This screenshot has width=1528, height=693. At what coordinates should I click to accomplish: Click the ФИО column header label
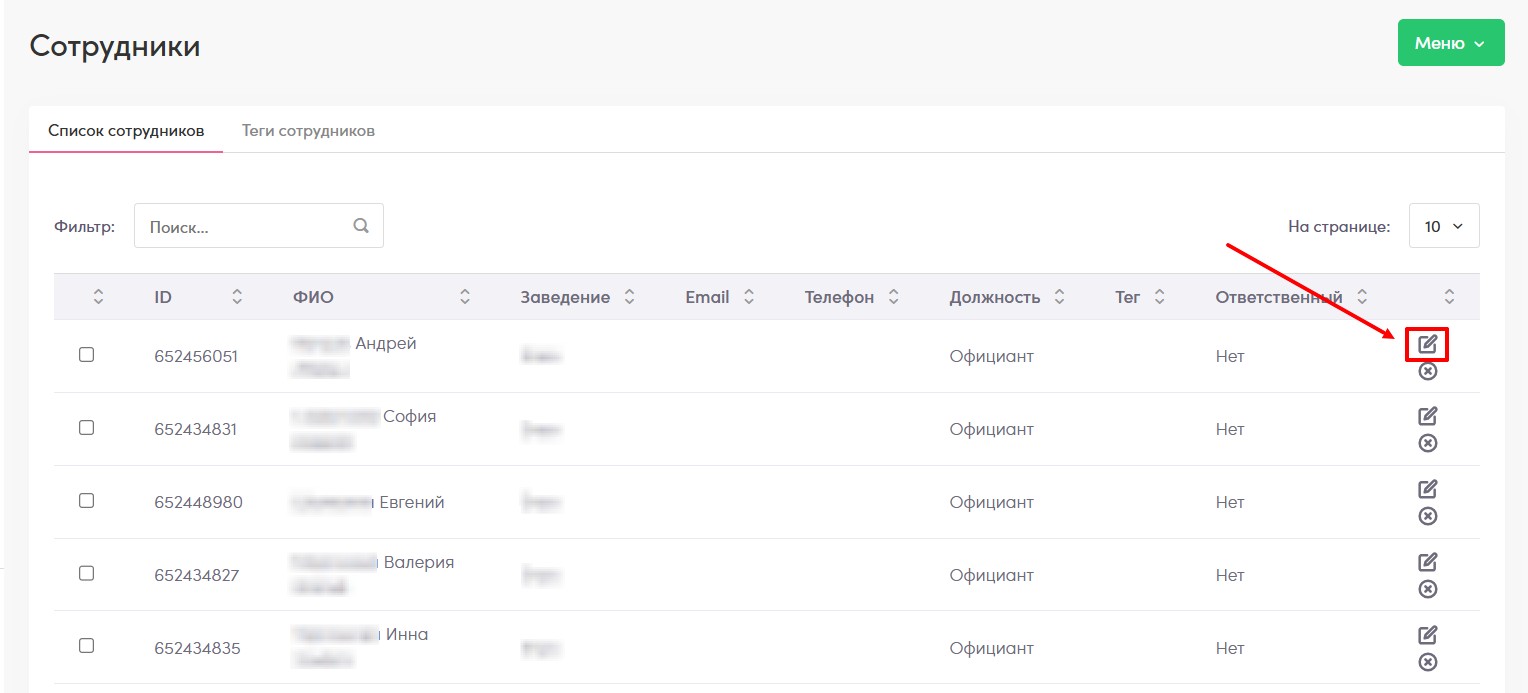click(313, 297)
